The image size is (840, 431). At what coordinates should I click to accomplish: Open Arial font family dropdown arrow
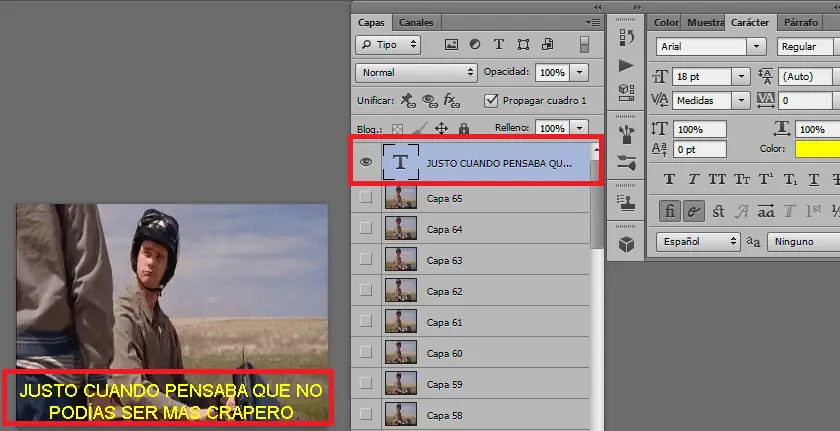tap(756, 47)
